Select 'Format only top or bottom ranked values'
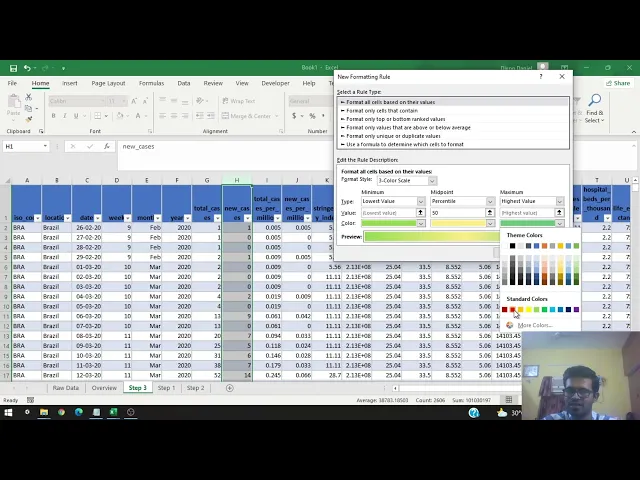 453,119
